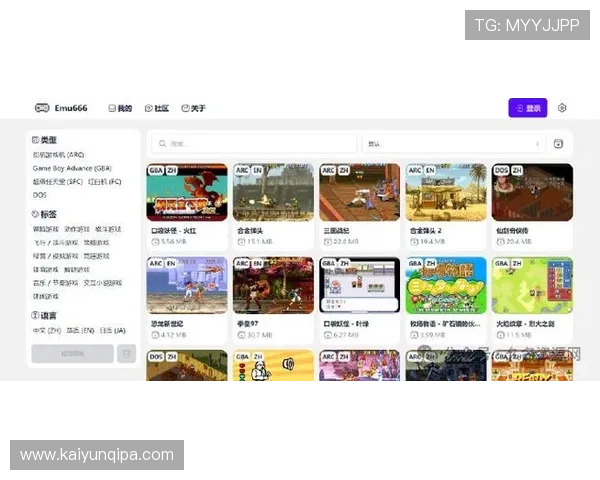Select the 休闲游戏 tag

click(46, 296)
